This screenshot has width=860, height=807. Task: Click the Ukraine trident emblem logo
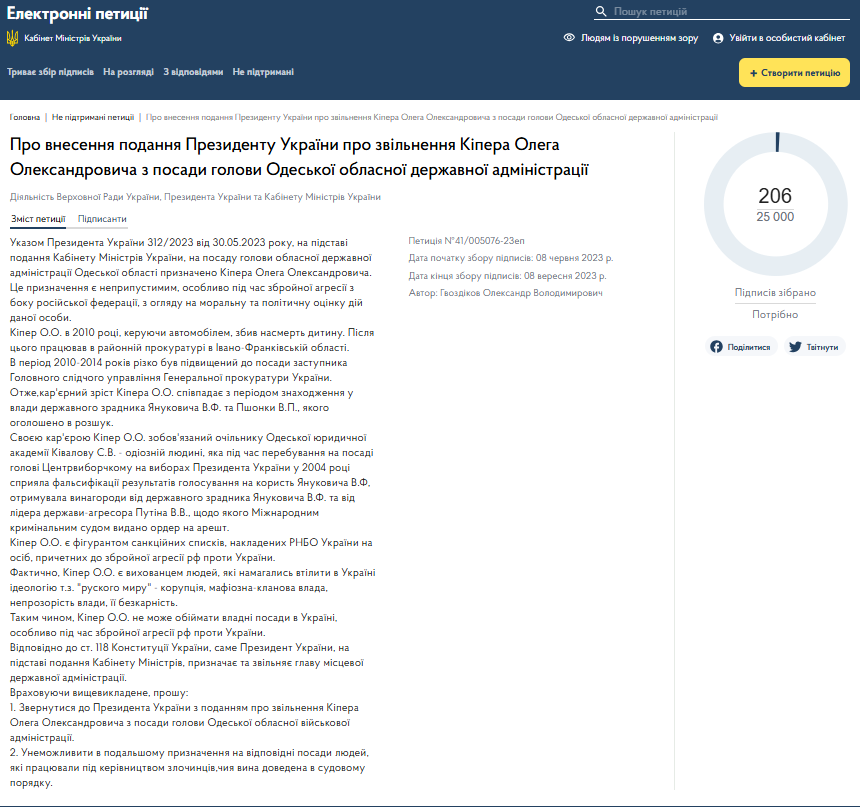12,38
